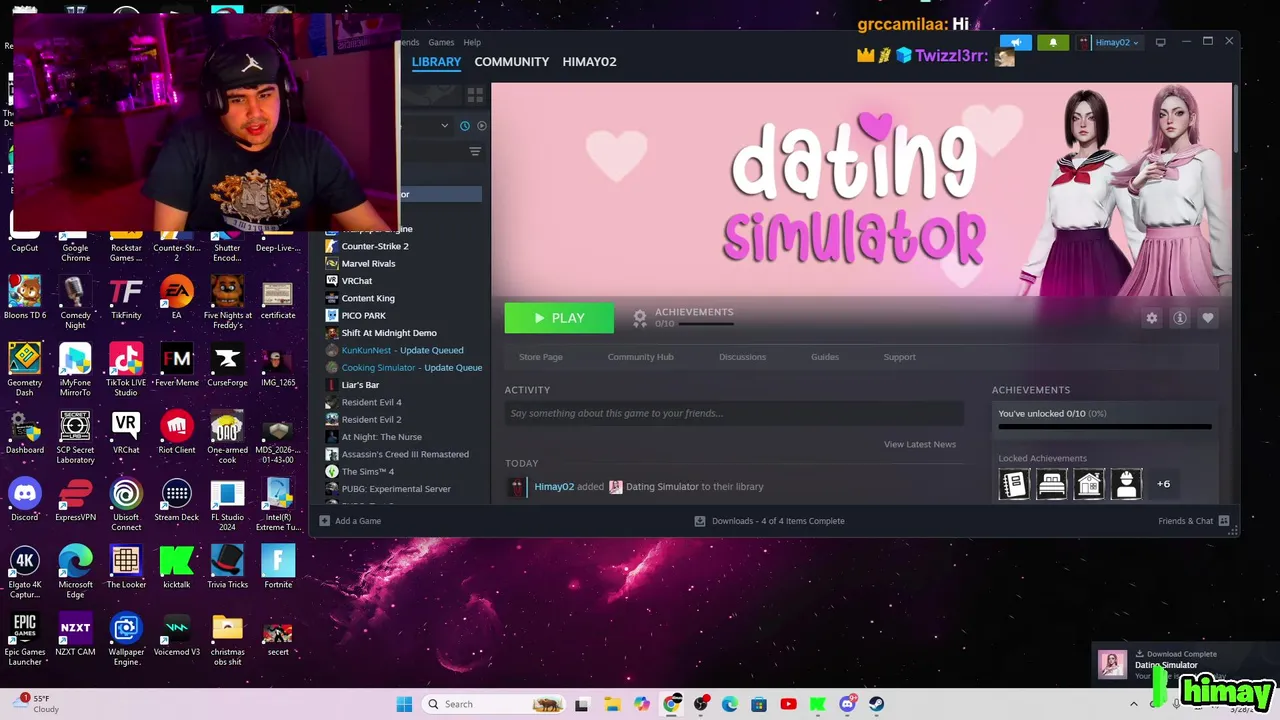1280x720 pixels.
Task: Click the house locked achievement icon
Action: tap(1089, 484)
